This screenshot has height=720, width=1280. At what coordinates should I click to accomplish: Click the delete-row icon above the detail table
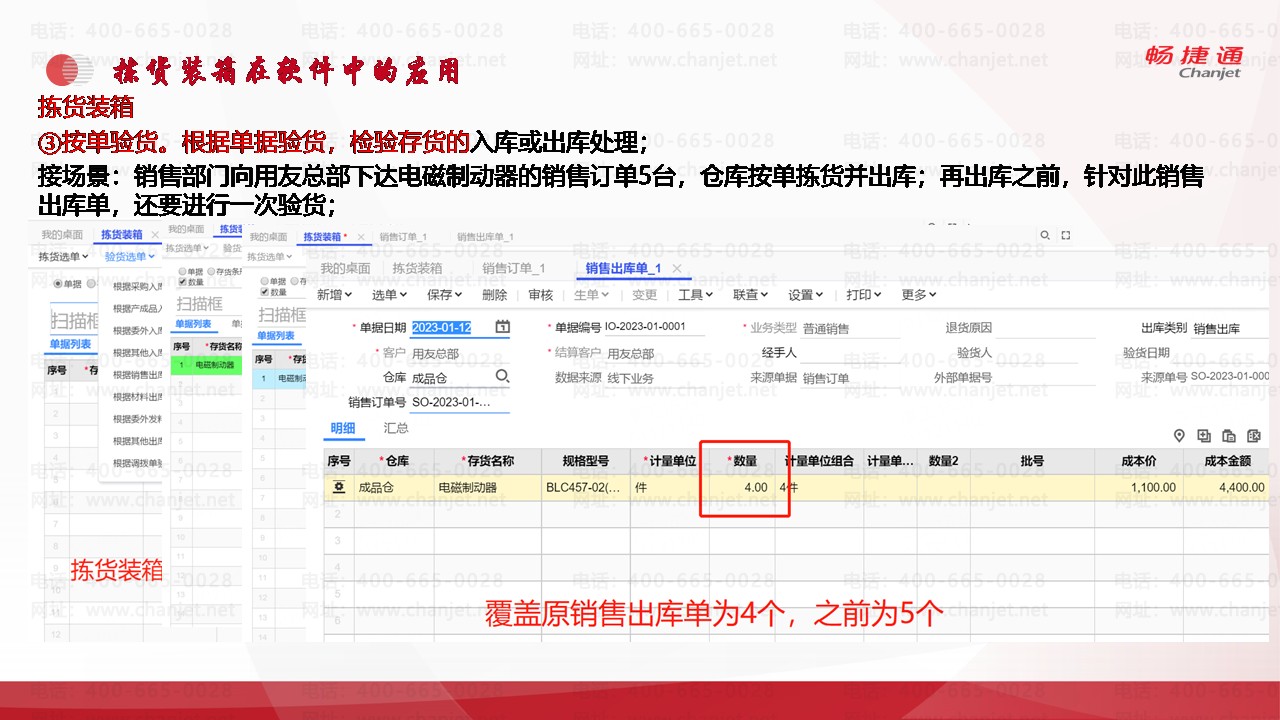1254,436
